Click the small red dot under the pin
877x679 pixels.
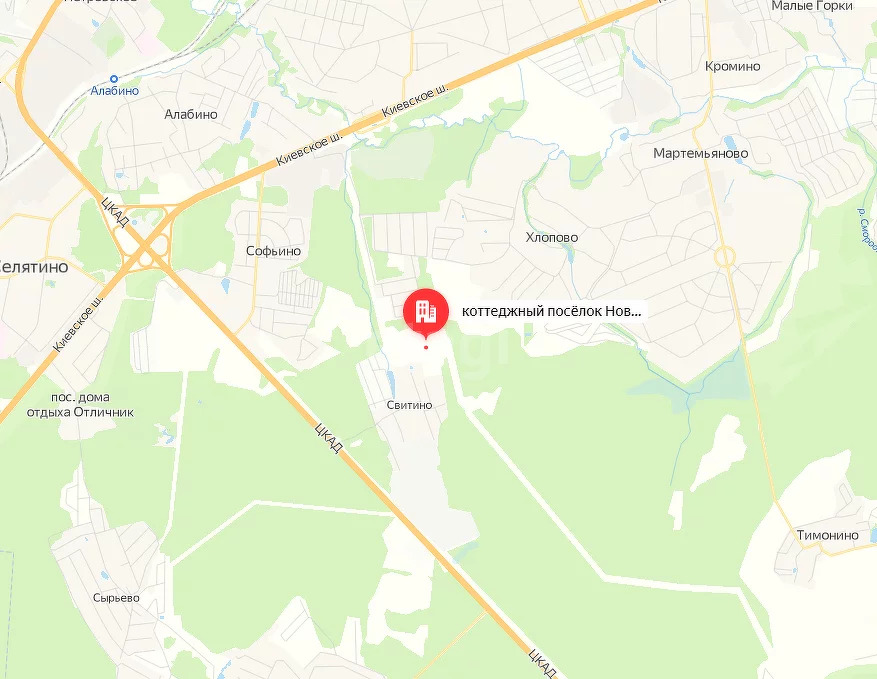click(426, 347)
